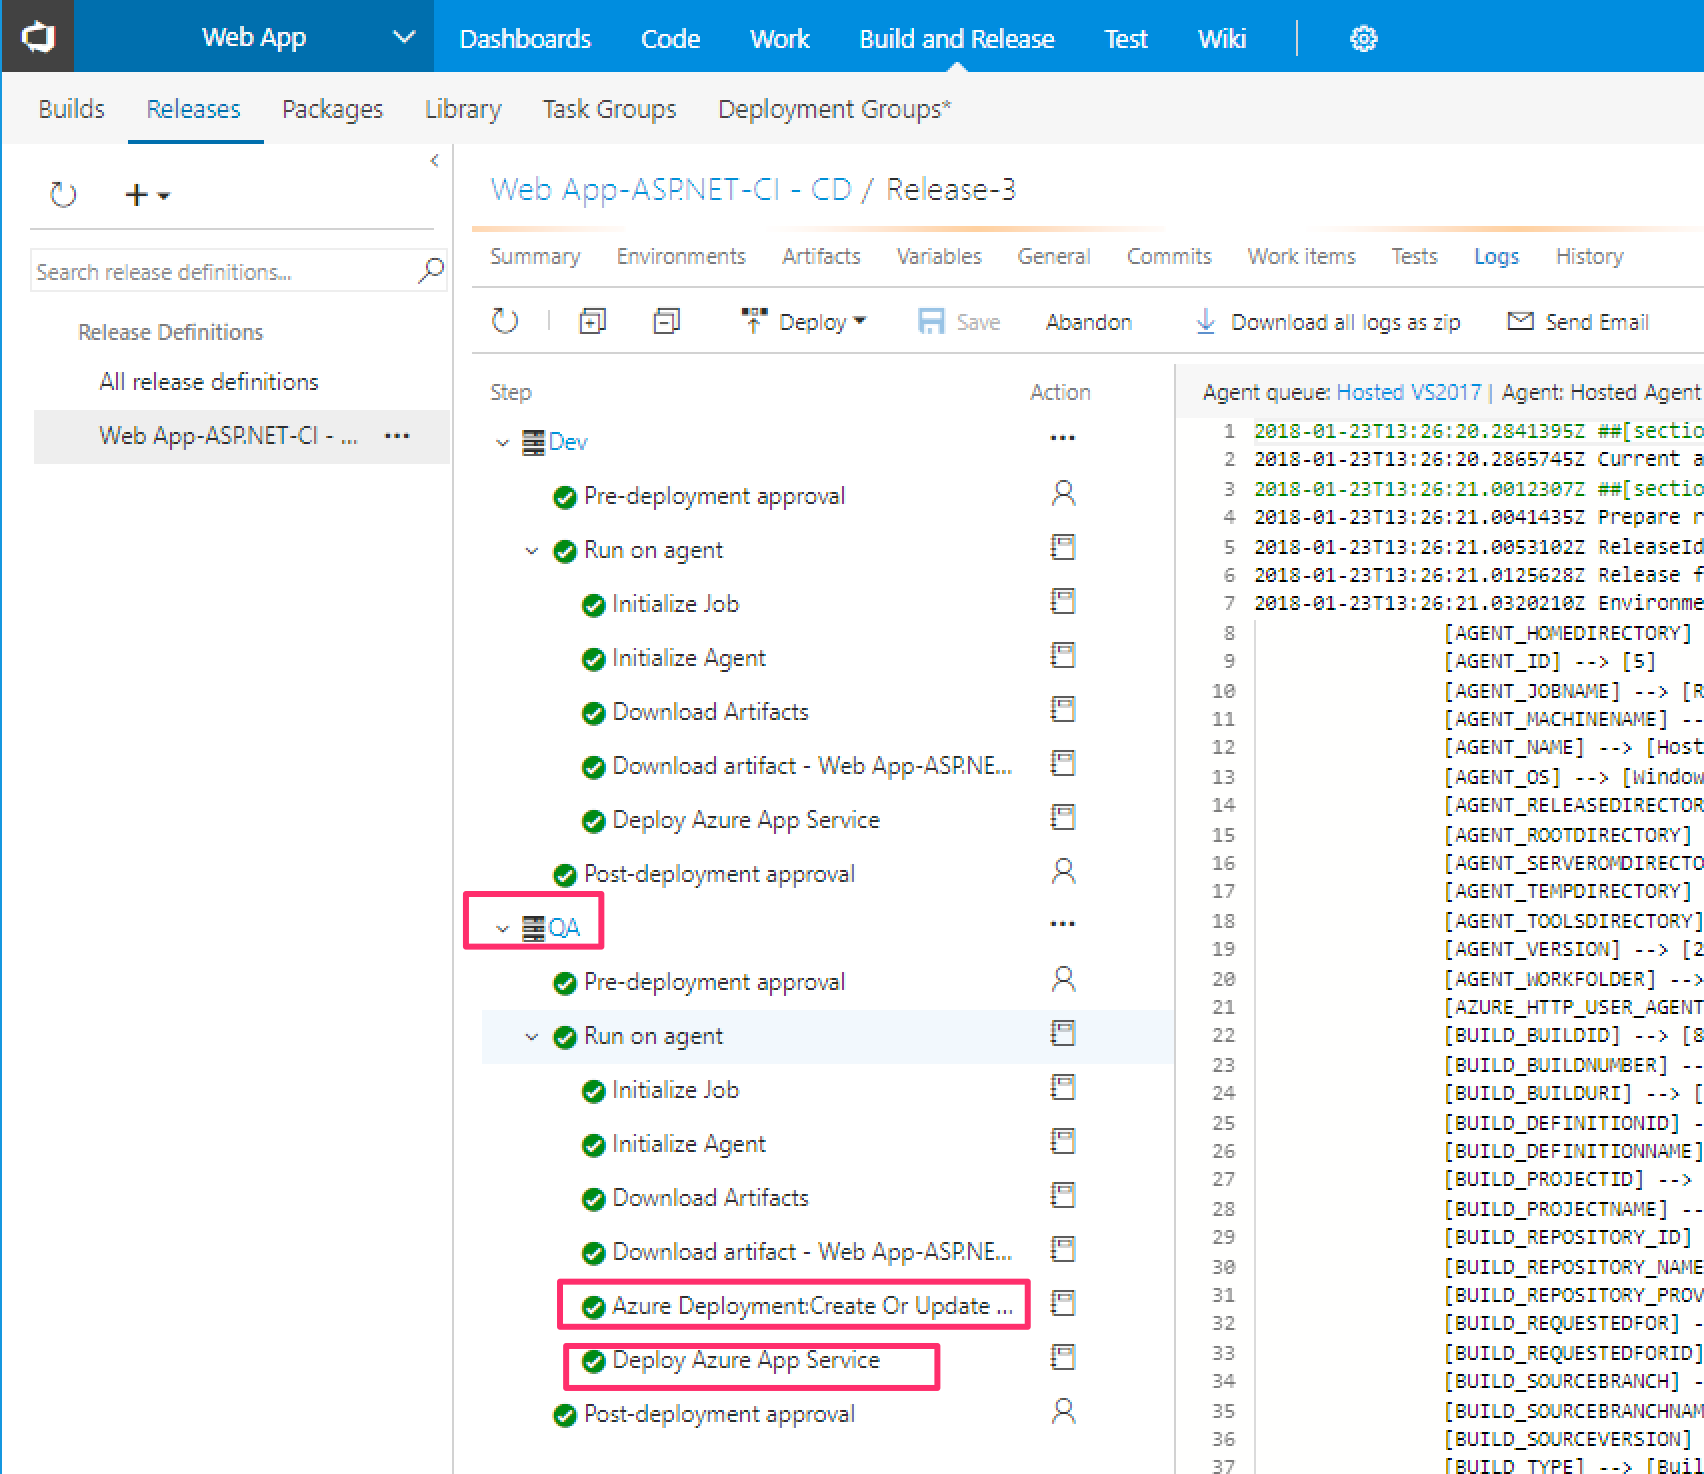Open the settings gear in top bar

[1363, 39]
